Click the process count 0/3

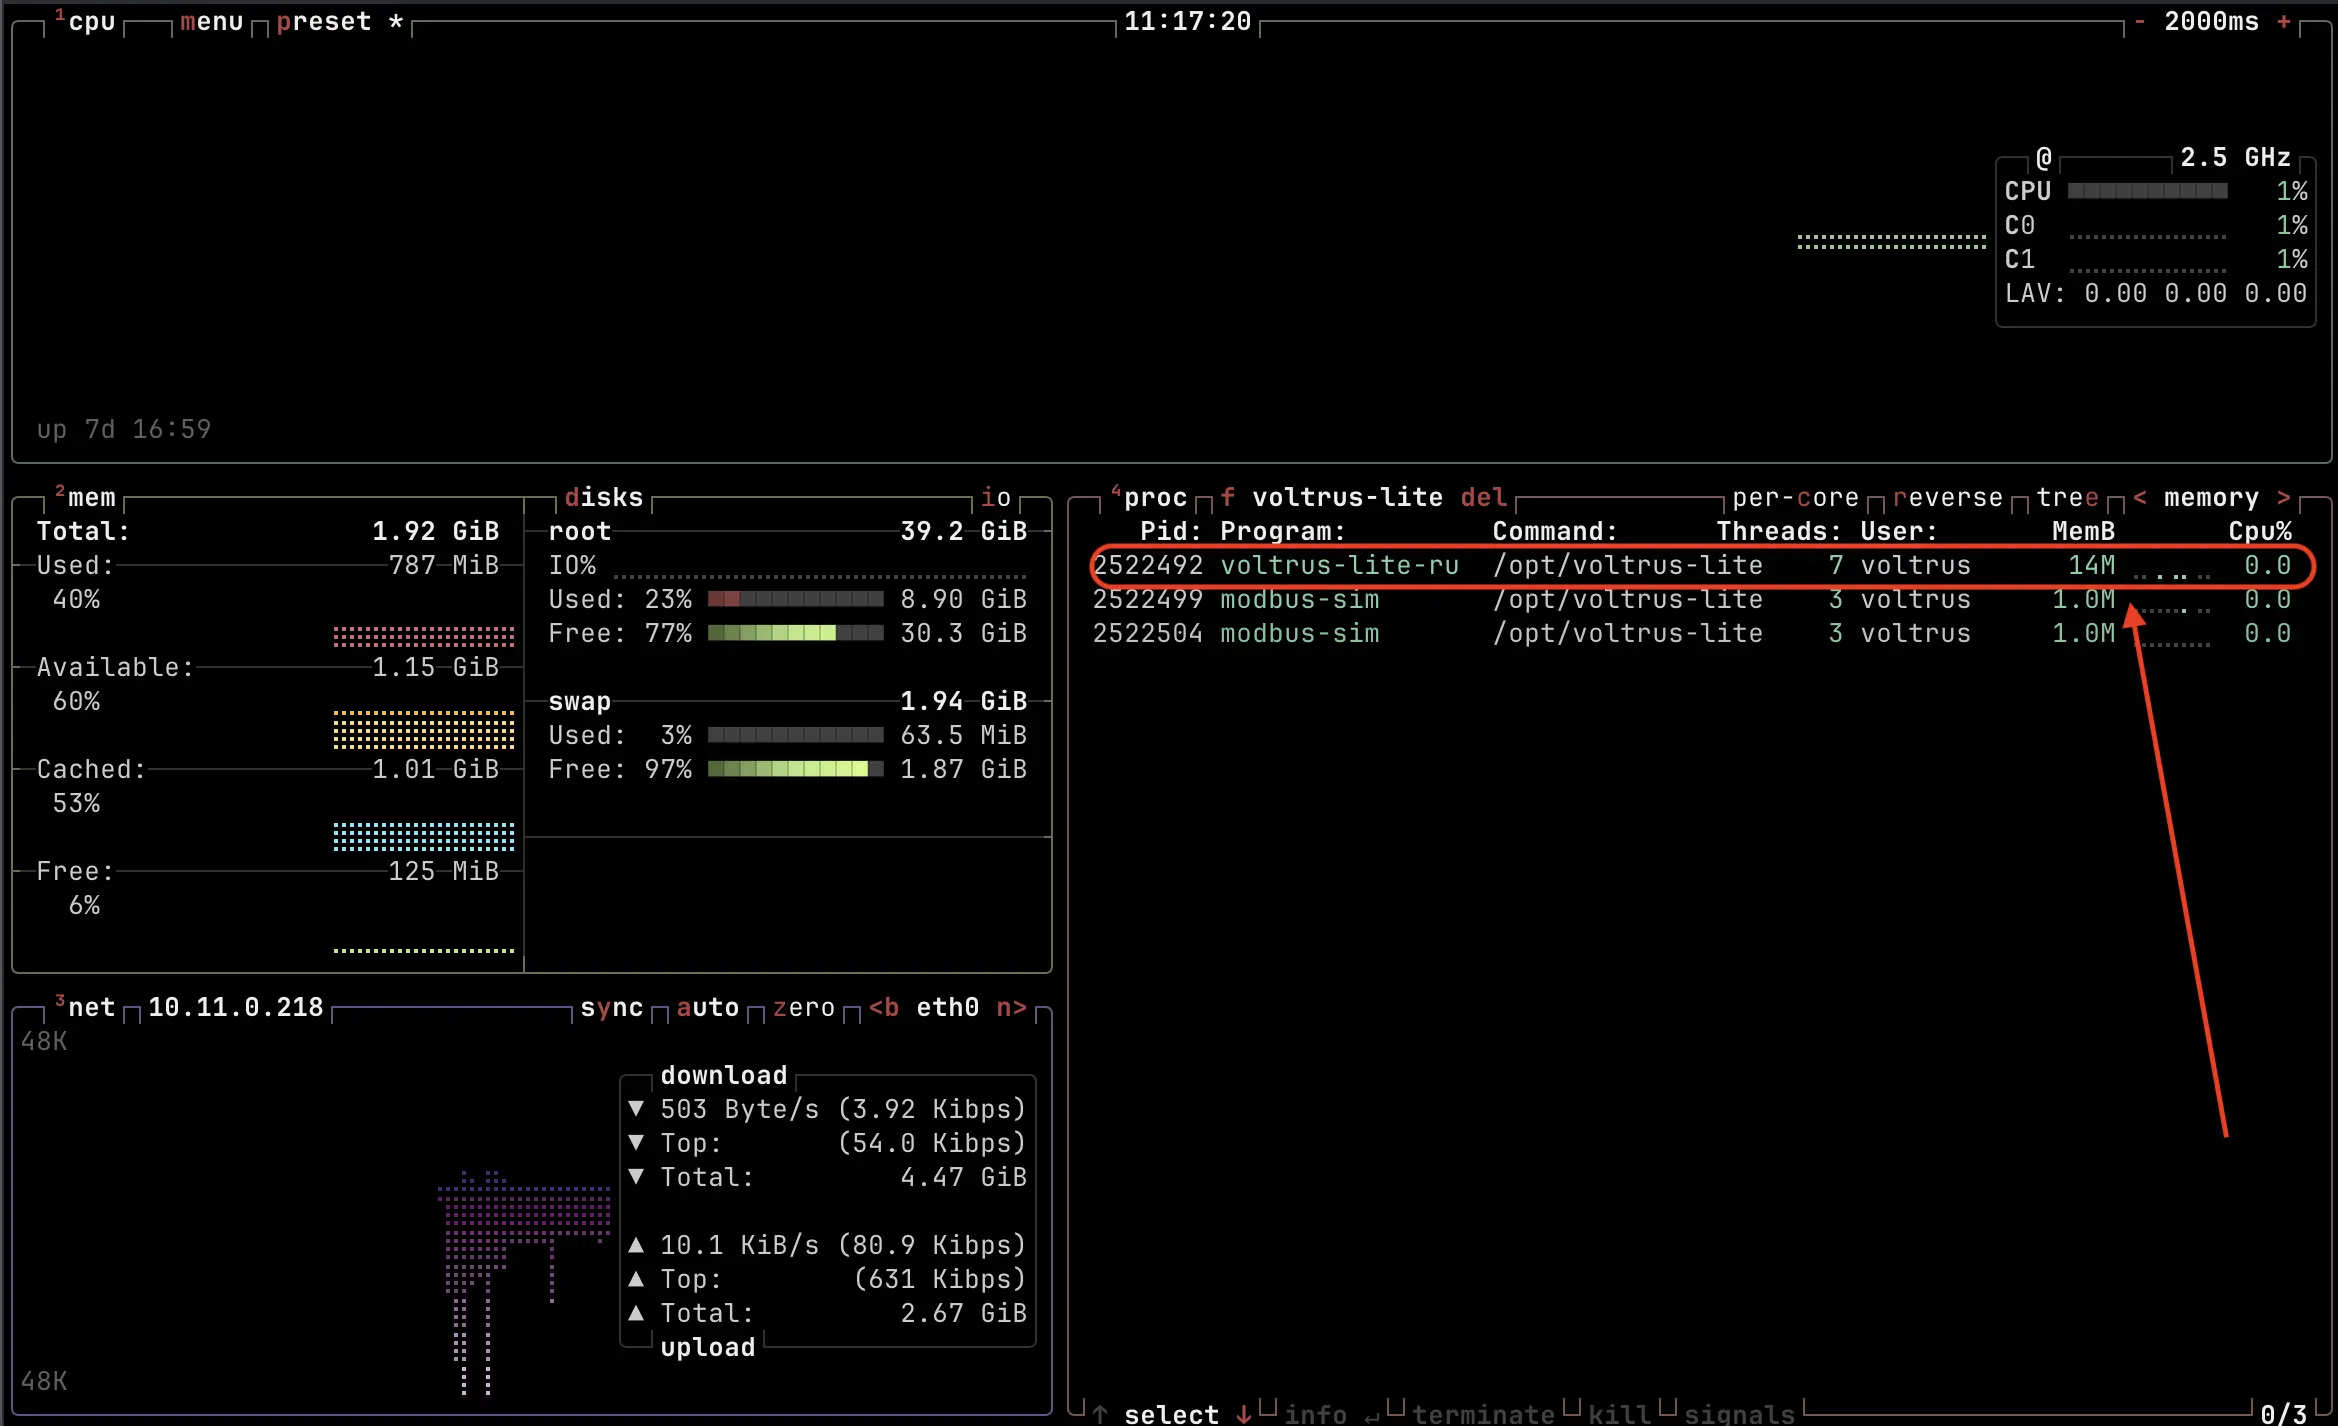point(2284,1414)
